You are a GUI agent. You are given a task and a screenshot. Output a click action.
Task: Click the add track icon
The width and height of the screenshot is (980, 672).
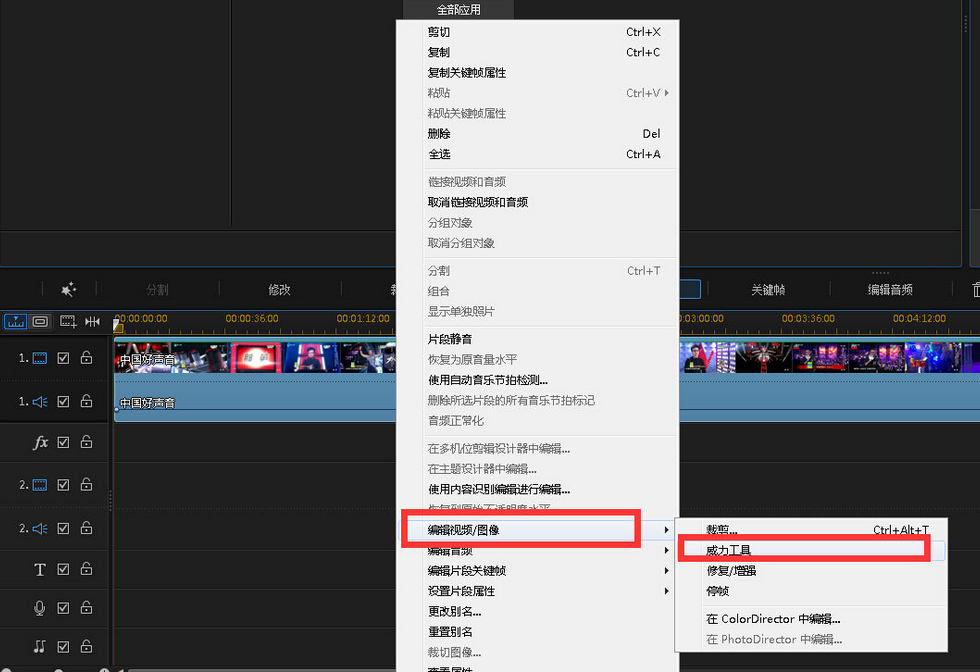[x=66, y=321]
